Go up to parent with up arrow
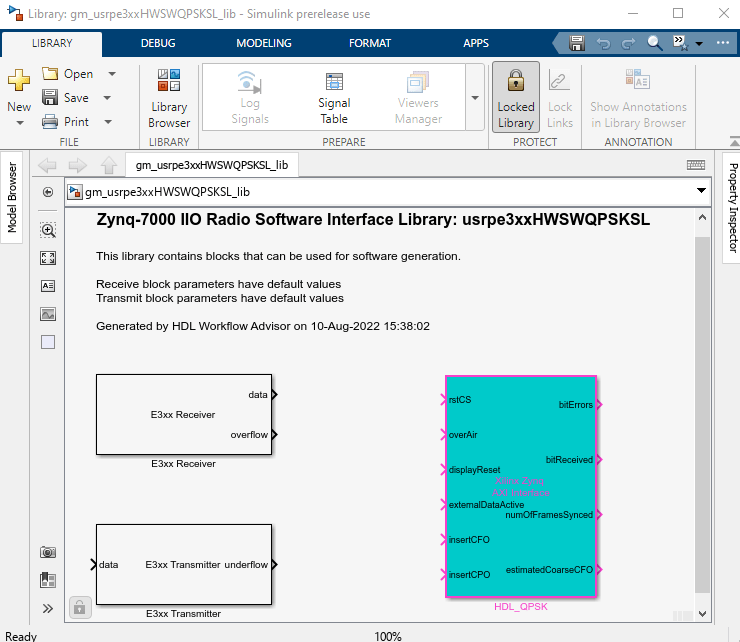The image size is (740, 642). (x=109, y=165)
